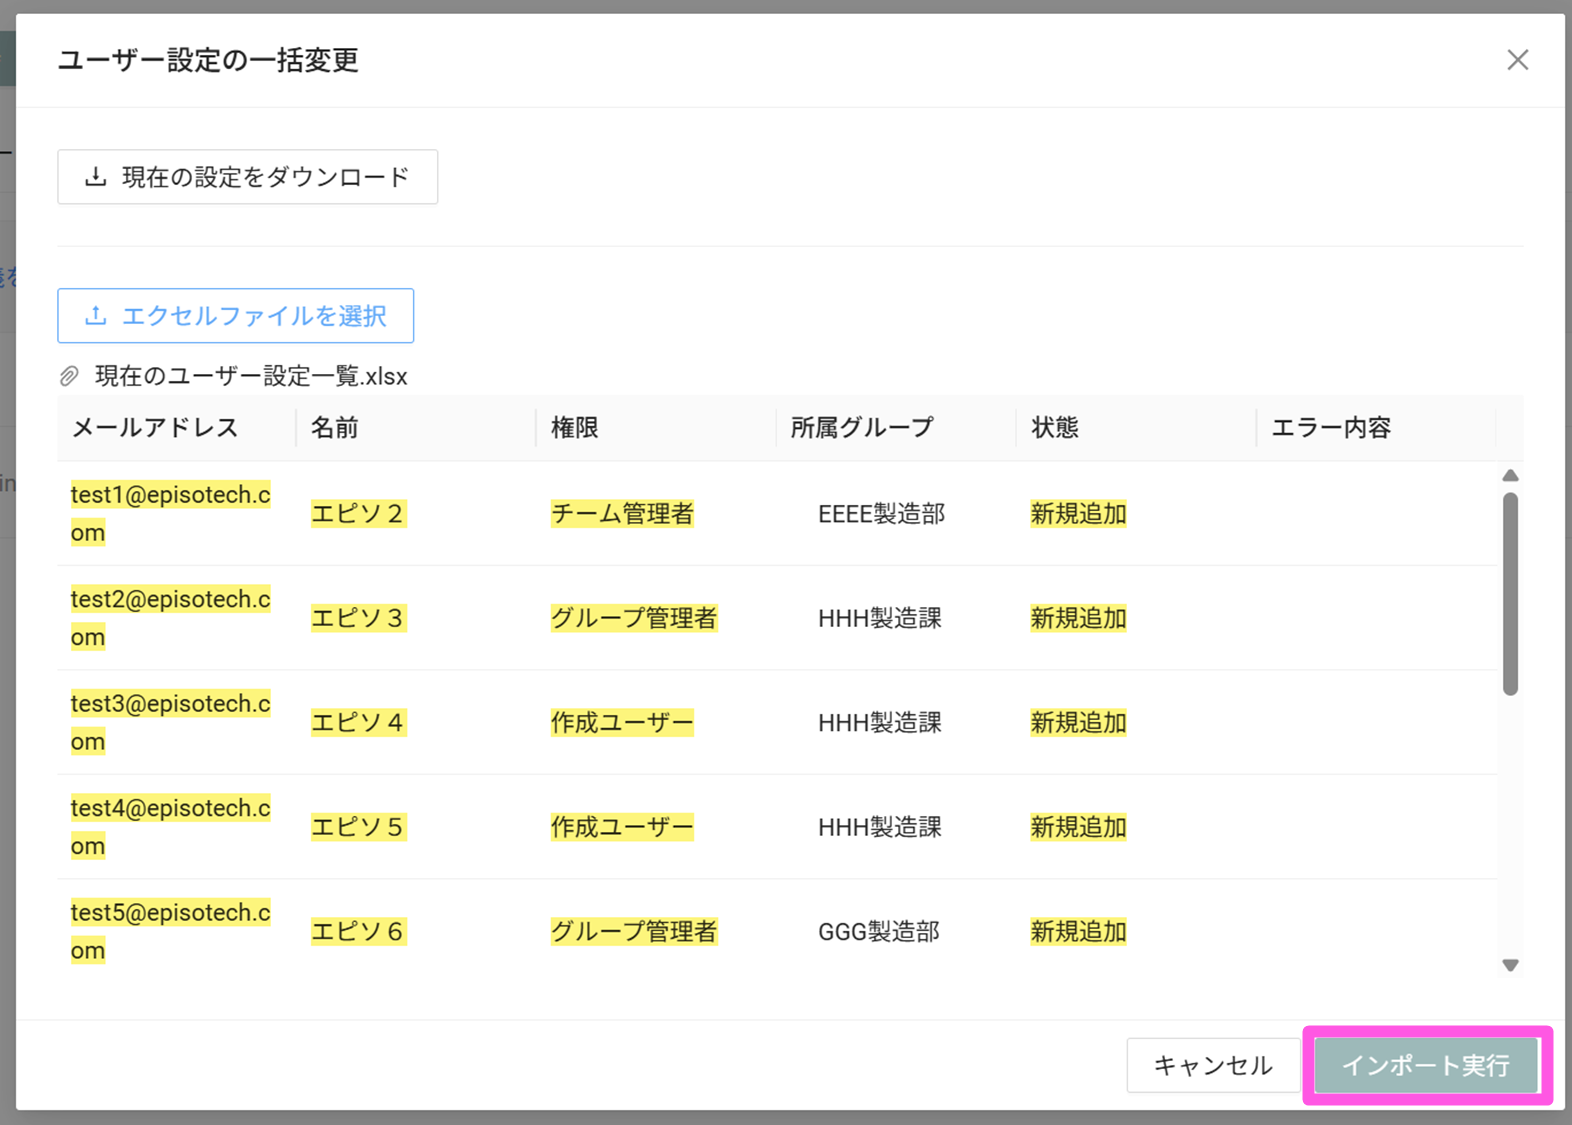Click エクセルファイルを選択 button
The height and width of the screenshot is (1125, 1572).
(x=235, y=316)
